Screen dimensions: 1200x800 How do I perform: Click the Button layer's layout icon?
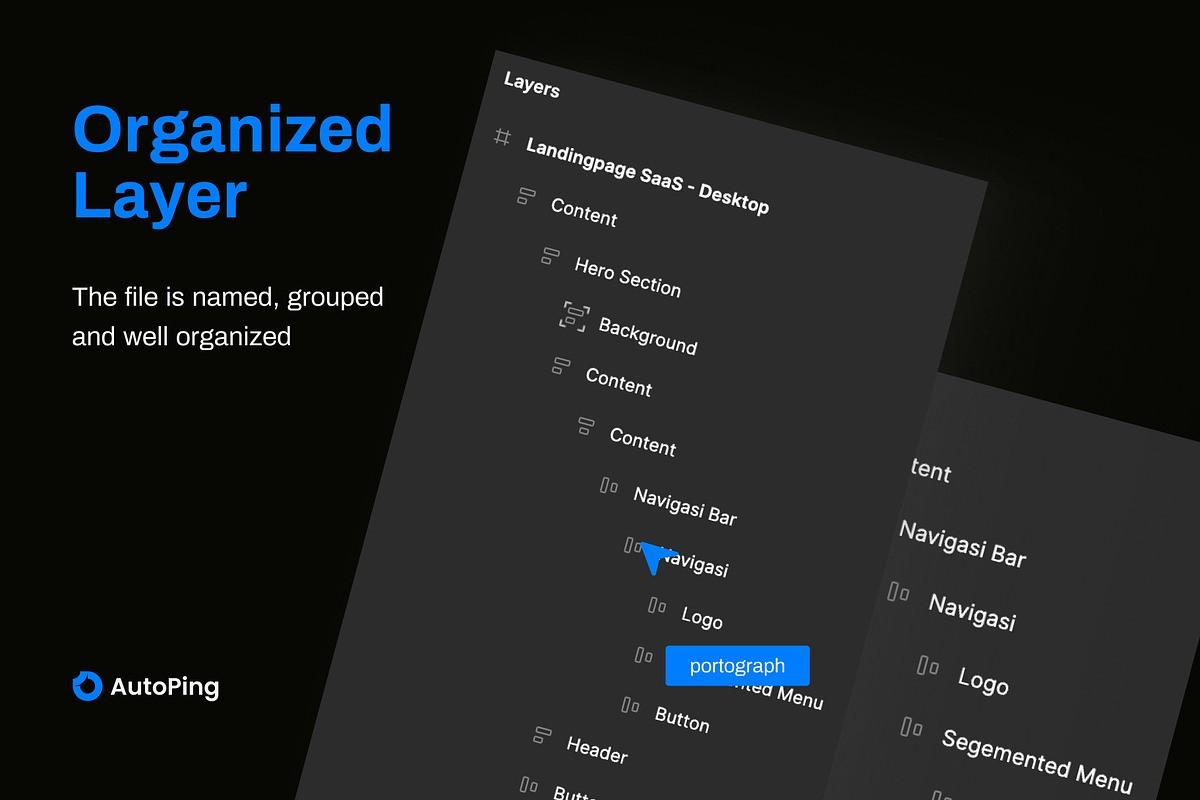pos(630,705)
